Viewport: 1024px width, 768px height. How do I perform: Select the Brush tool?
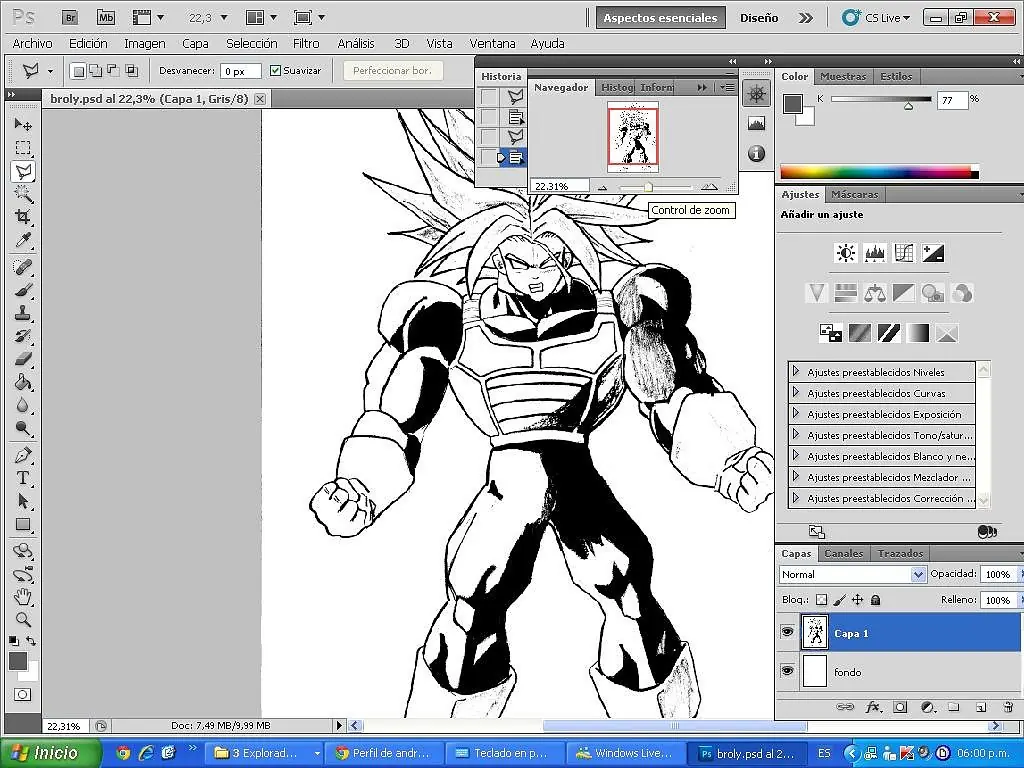[23, 290]
